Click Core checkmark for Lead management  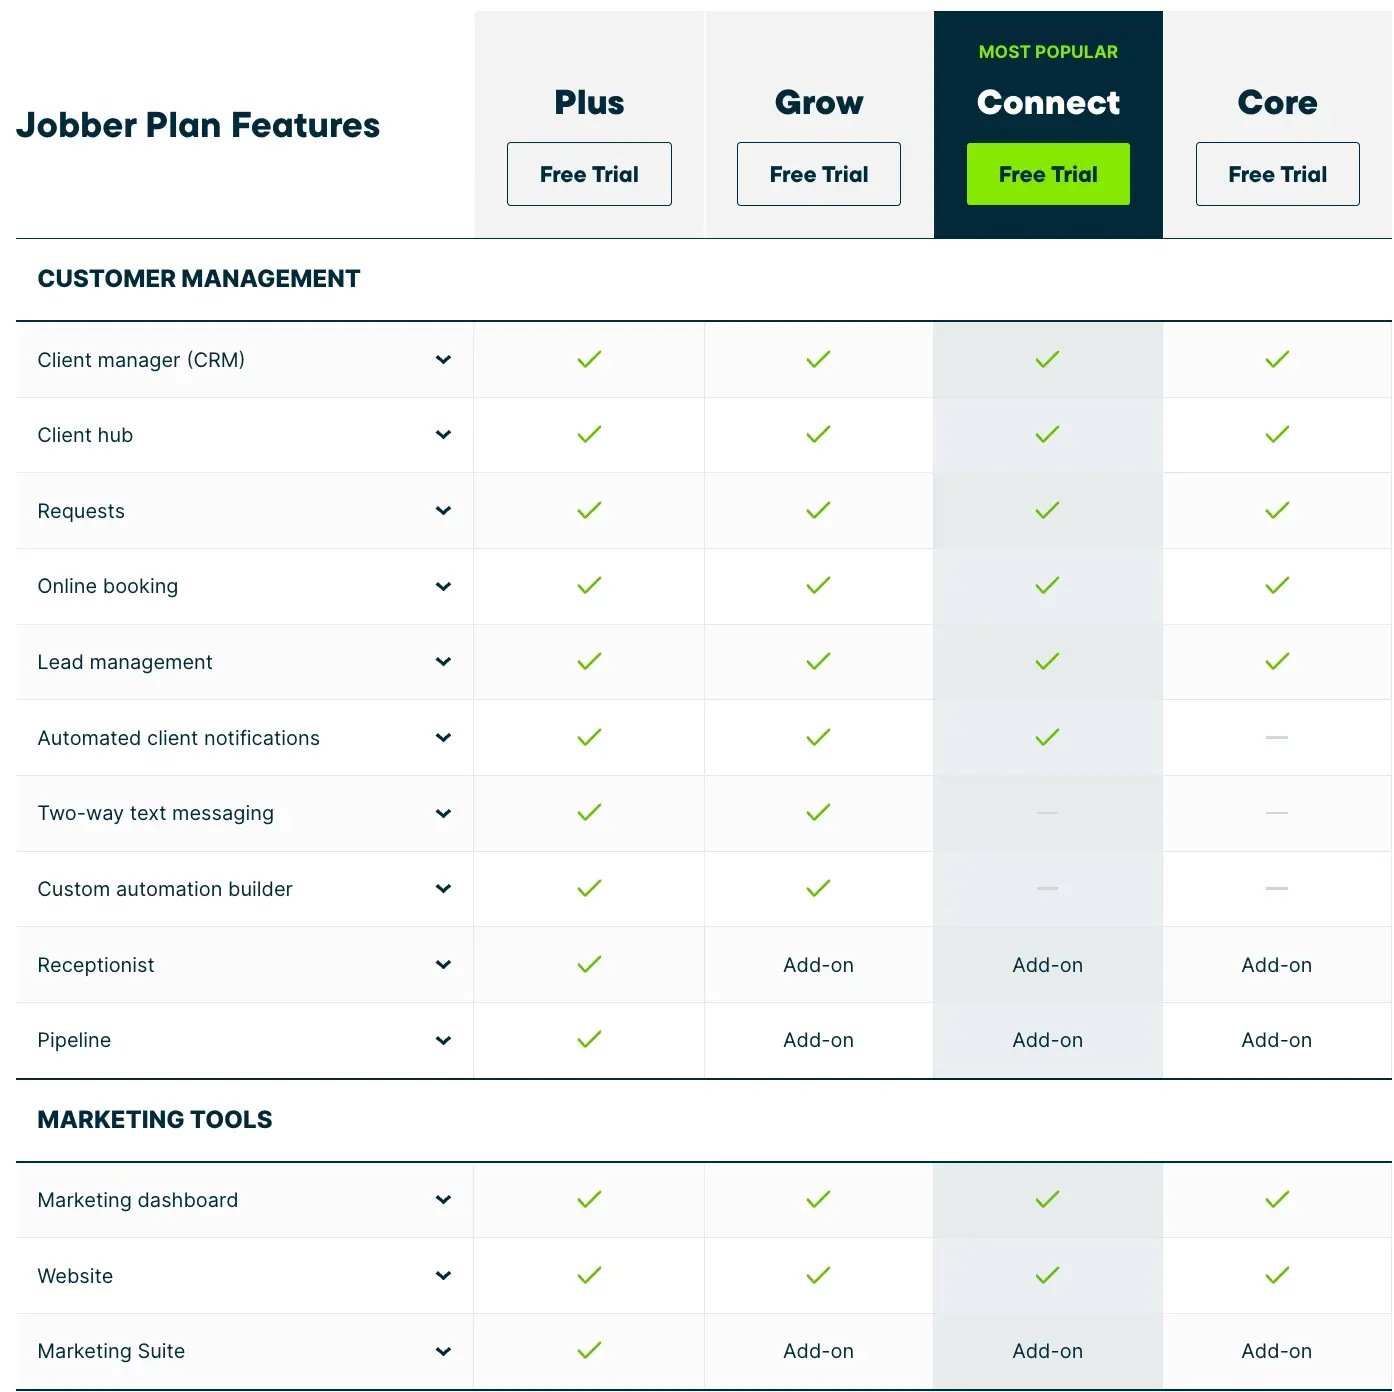coord(1277,661)
